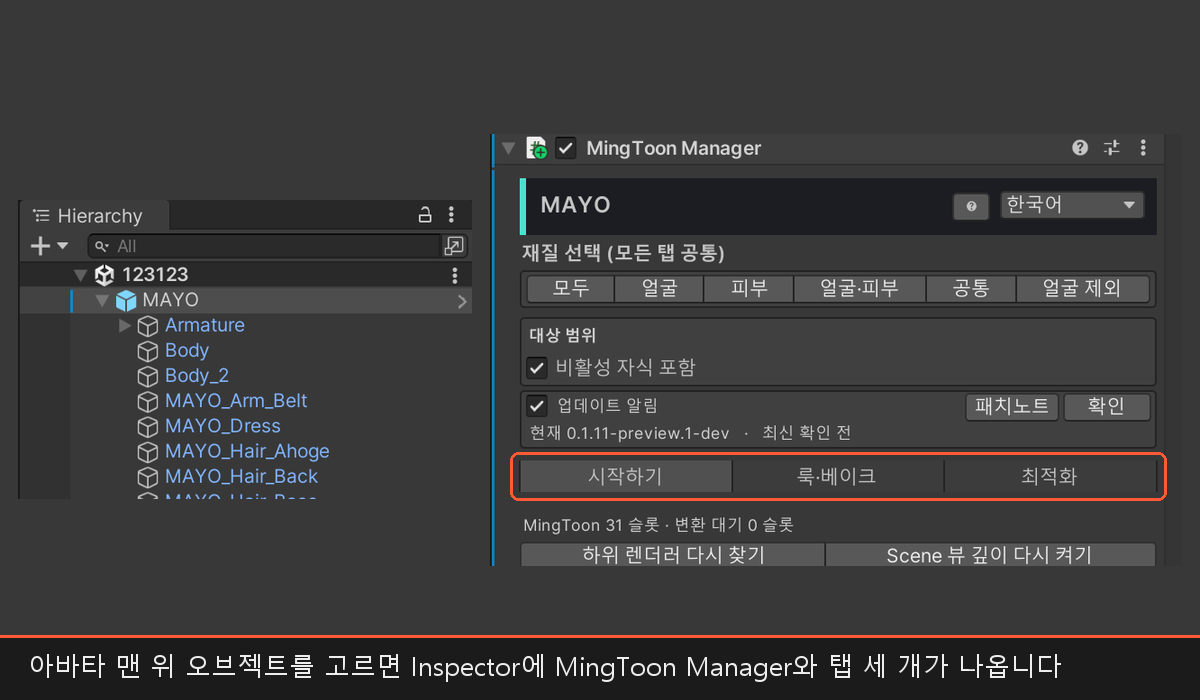Image resolution: width=1200 pixels, height=700 pixels.
Task: Click 하위 렌더러 다시 찾기 button
Action: coord(673,555)
